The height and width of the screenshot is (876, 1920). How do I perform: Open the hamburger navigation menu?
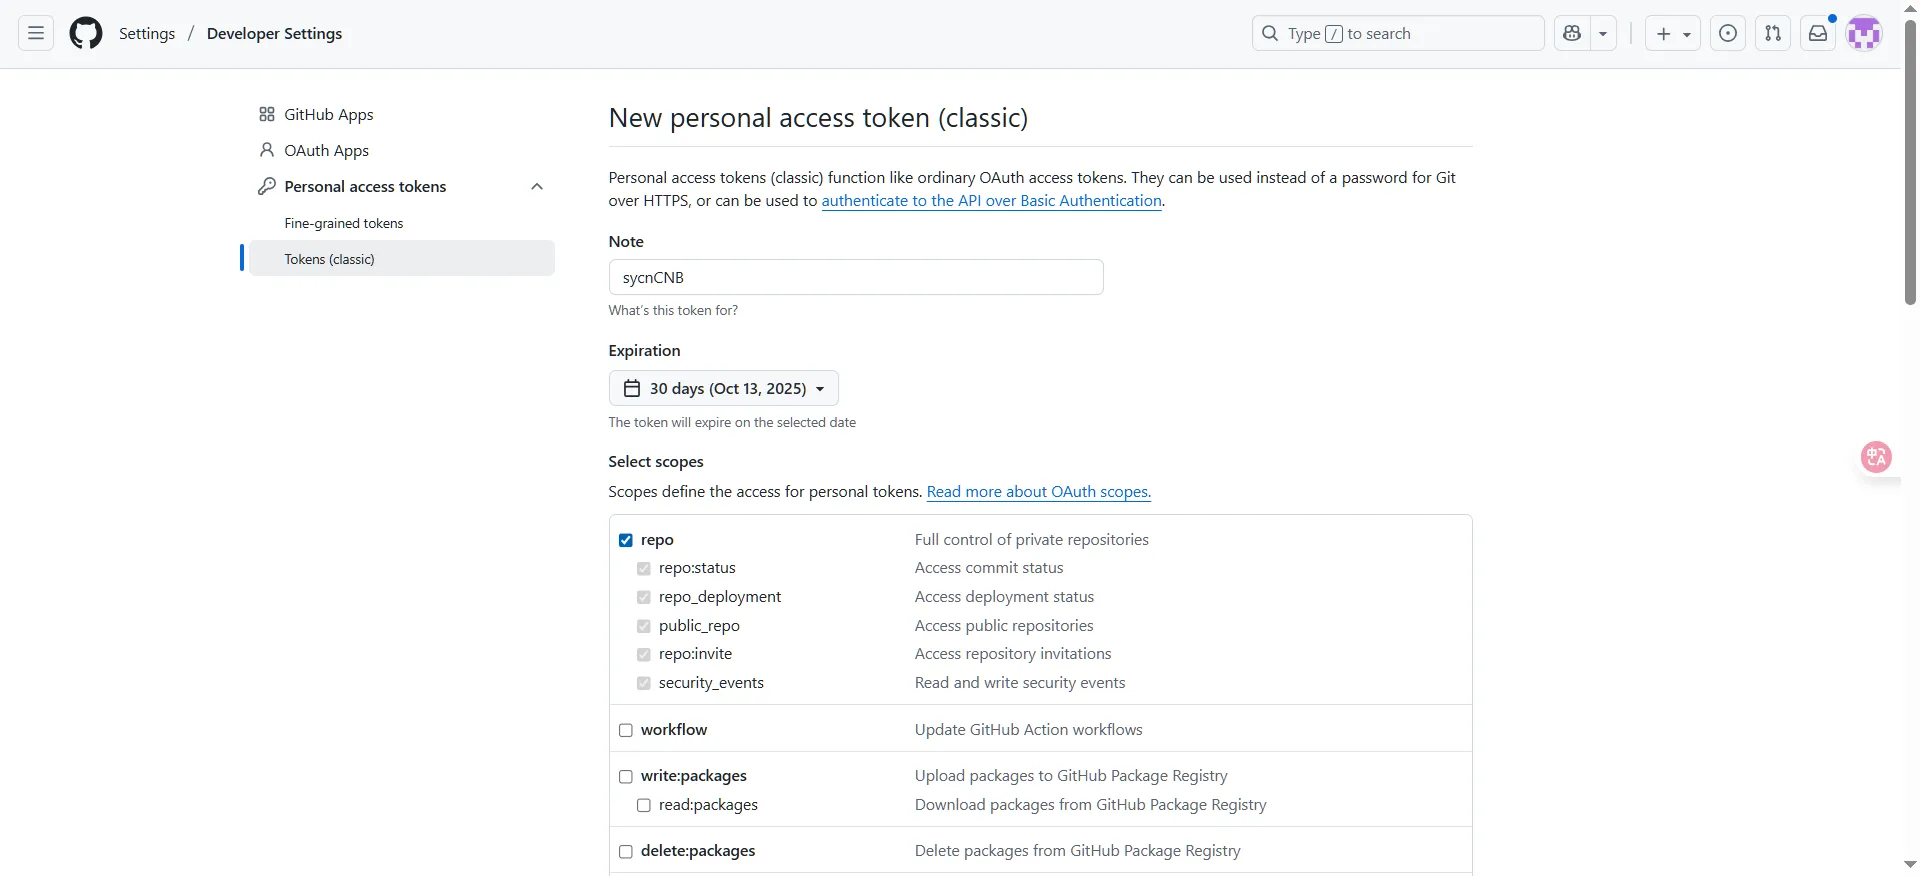click(36, 33)
